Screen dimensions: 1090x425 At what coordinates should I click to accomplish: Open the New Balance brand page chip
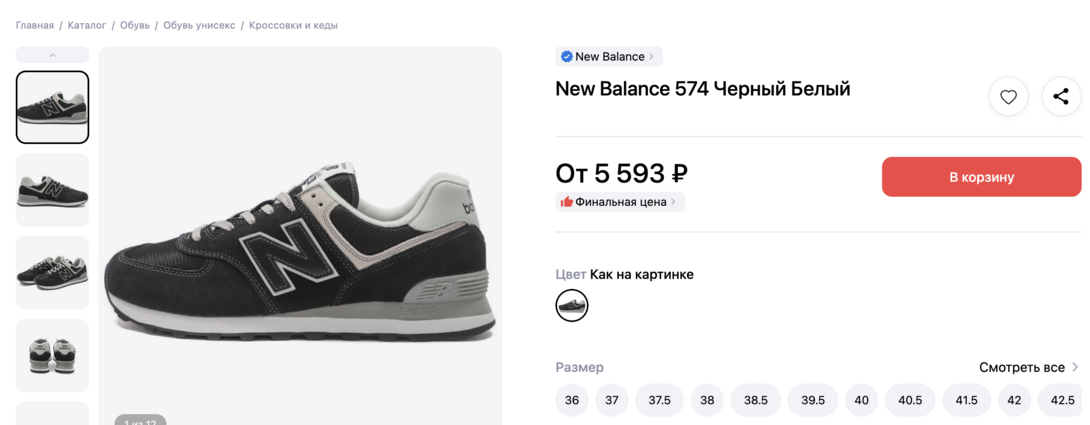[x=610, y=57]
